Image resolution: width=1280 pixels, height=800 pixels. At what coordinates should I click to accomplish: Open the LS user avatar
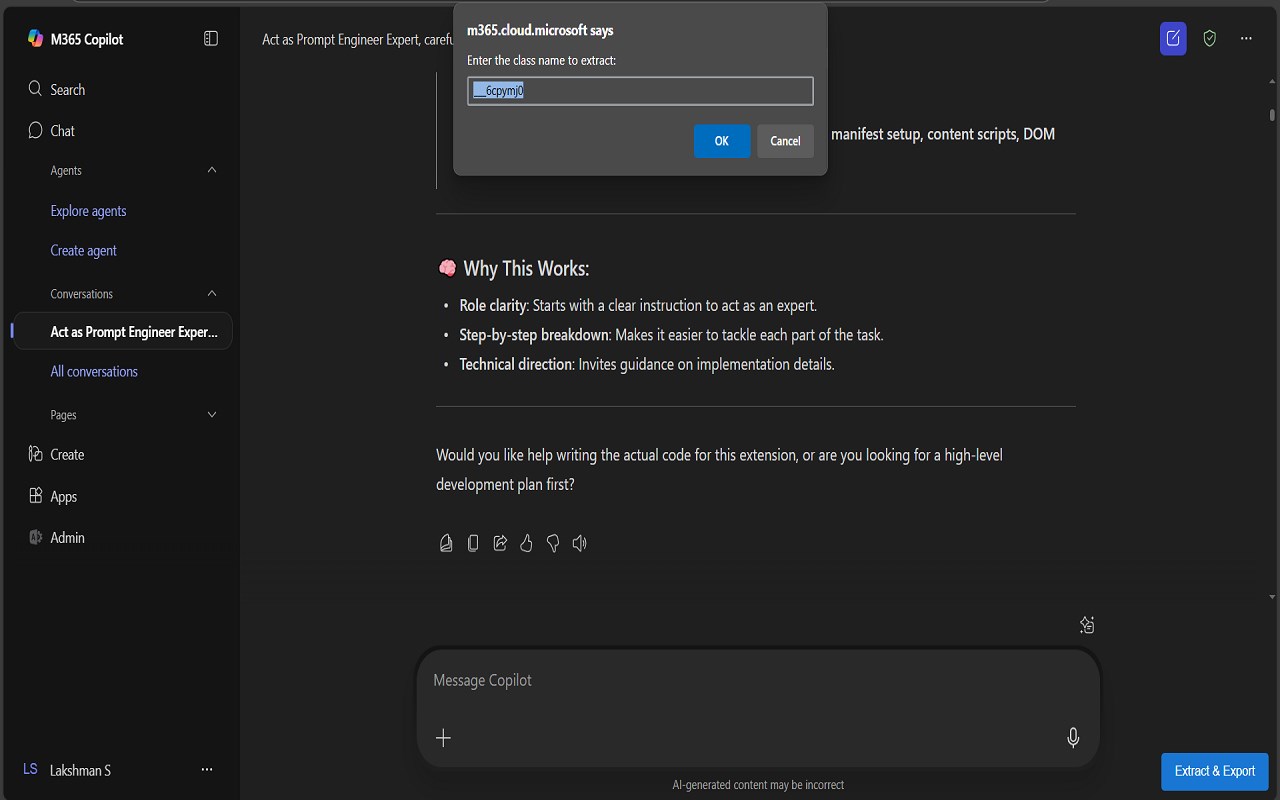pos(30,769)
